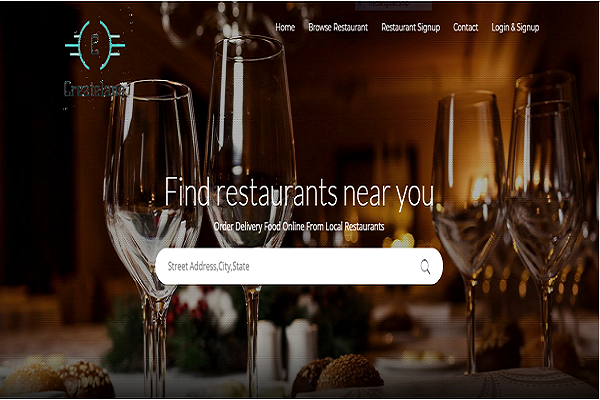
Task: Open the Contact page link
Action: coord(465,27)
